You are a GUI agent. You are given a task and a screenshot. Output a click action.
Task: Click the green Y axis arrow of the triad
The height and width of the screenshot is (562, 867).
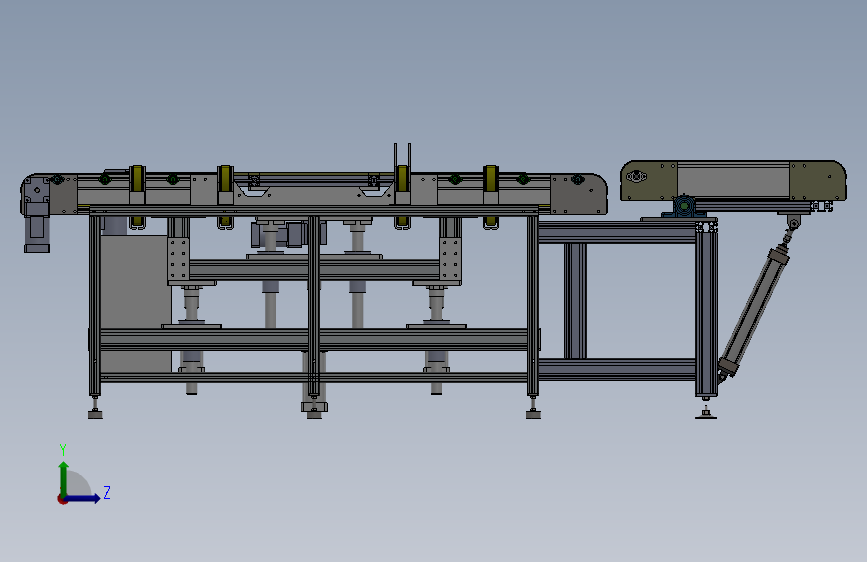point(64,478)
